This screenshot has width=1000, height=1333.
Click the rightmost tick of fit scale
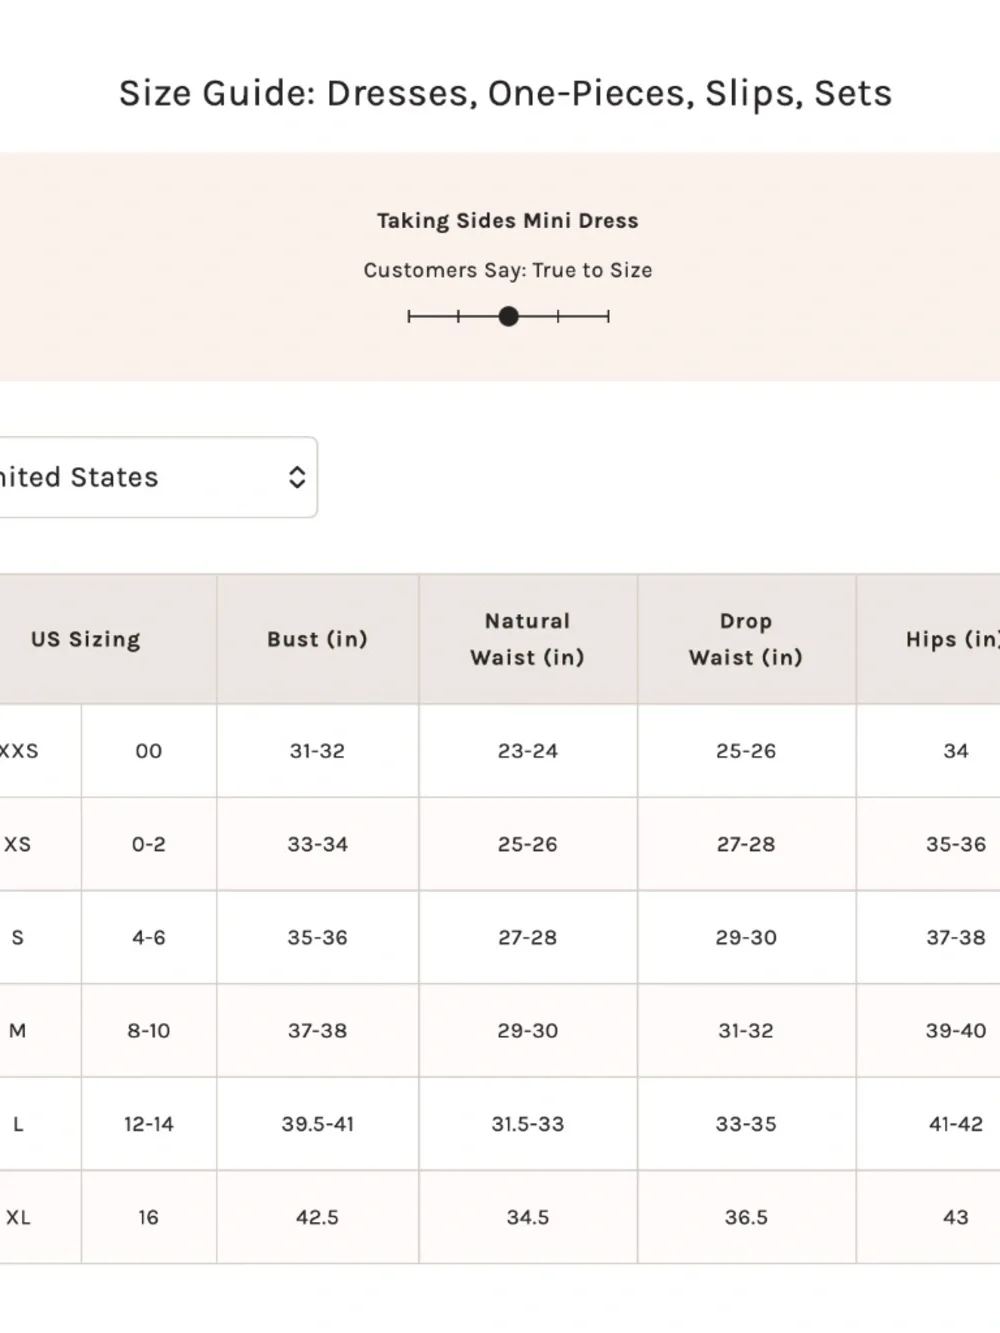click(x=608, y=317)
